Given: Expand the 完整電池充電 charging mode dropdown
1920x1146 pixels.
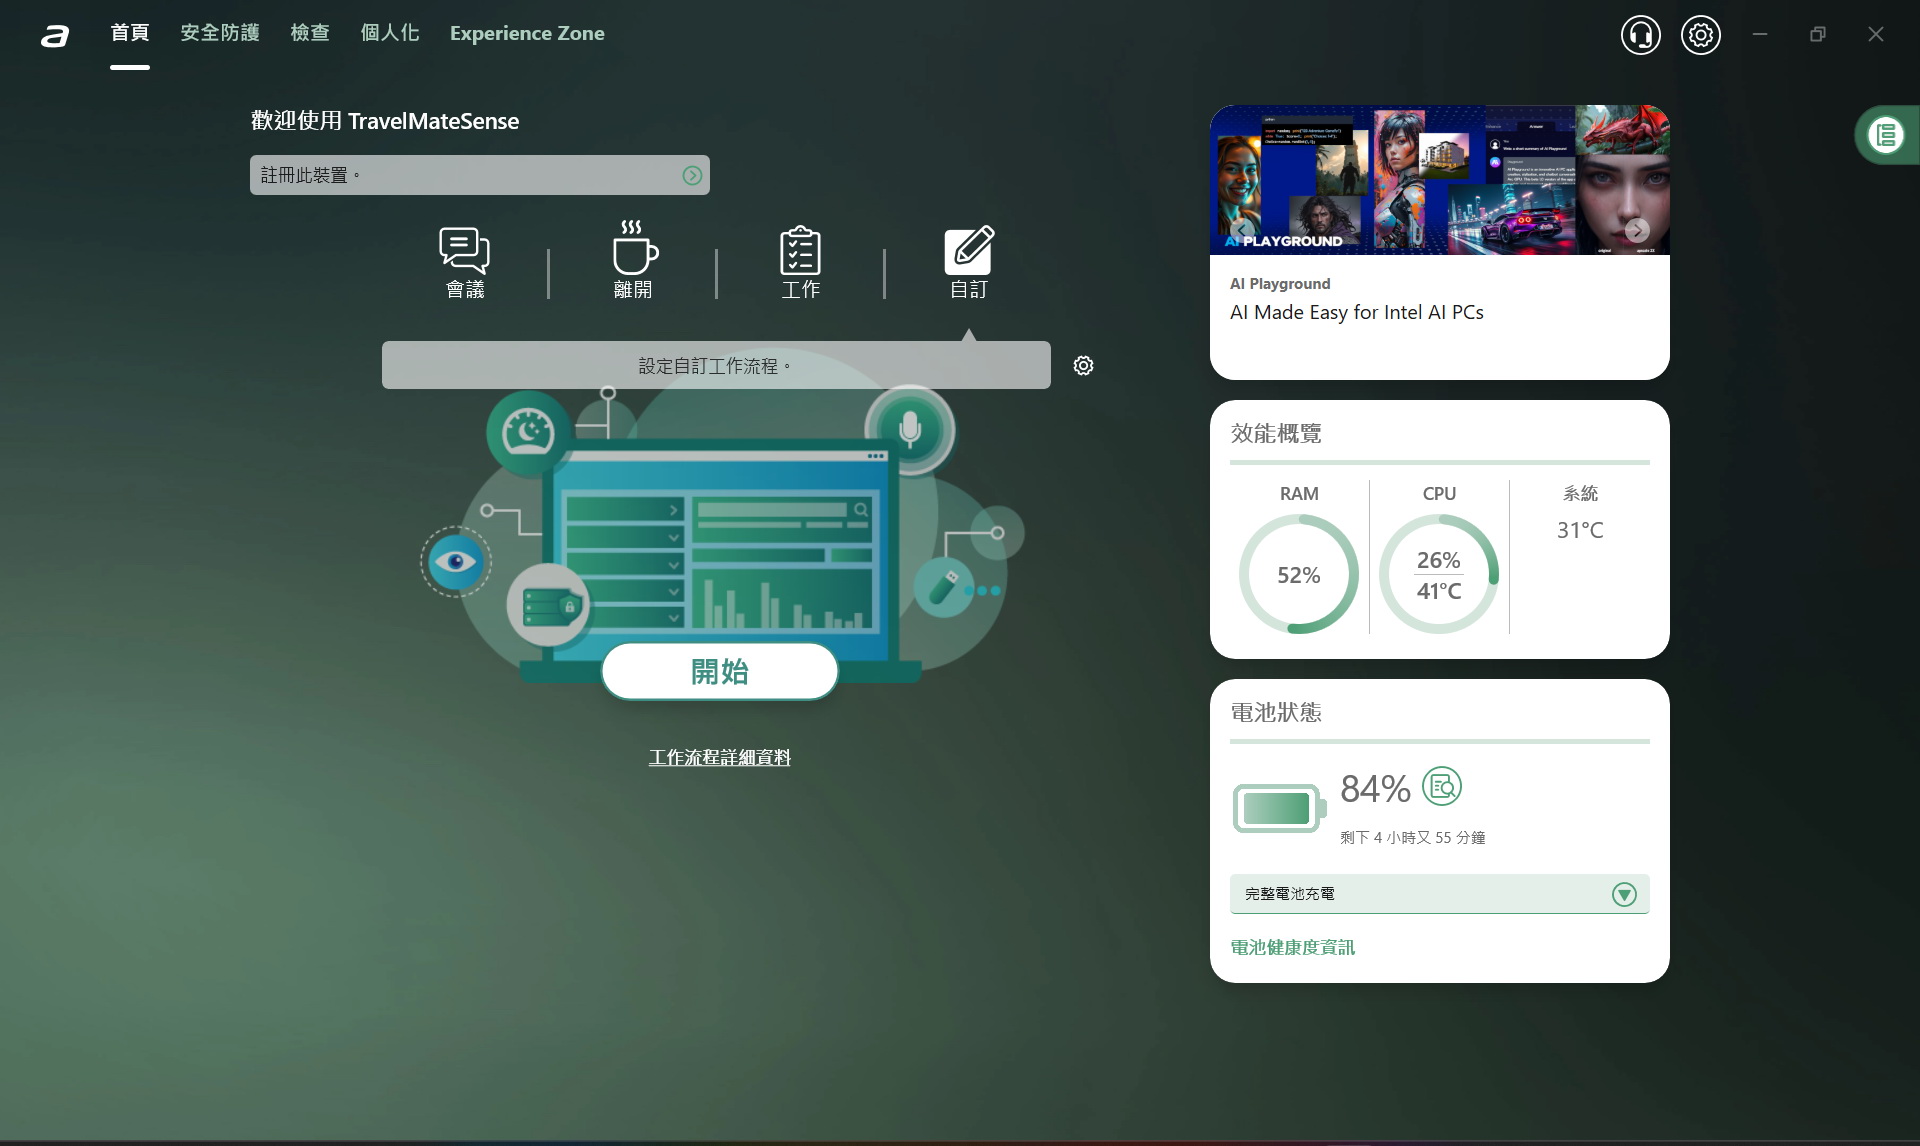Looking at the screenshot, I should pyautogui.click(x=1624, y=894).
